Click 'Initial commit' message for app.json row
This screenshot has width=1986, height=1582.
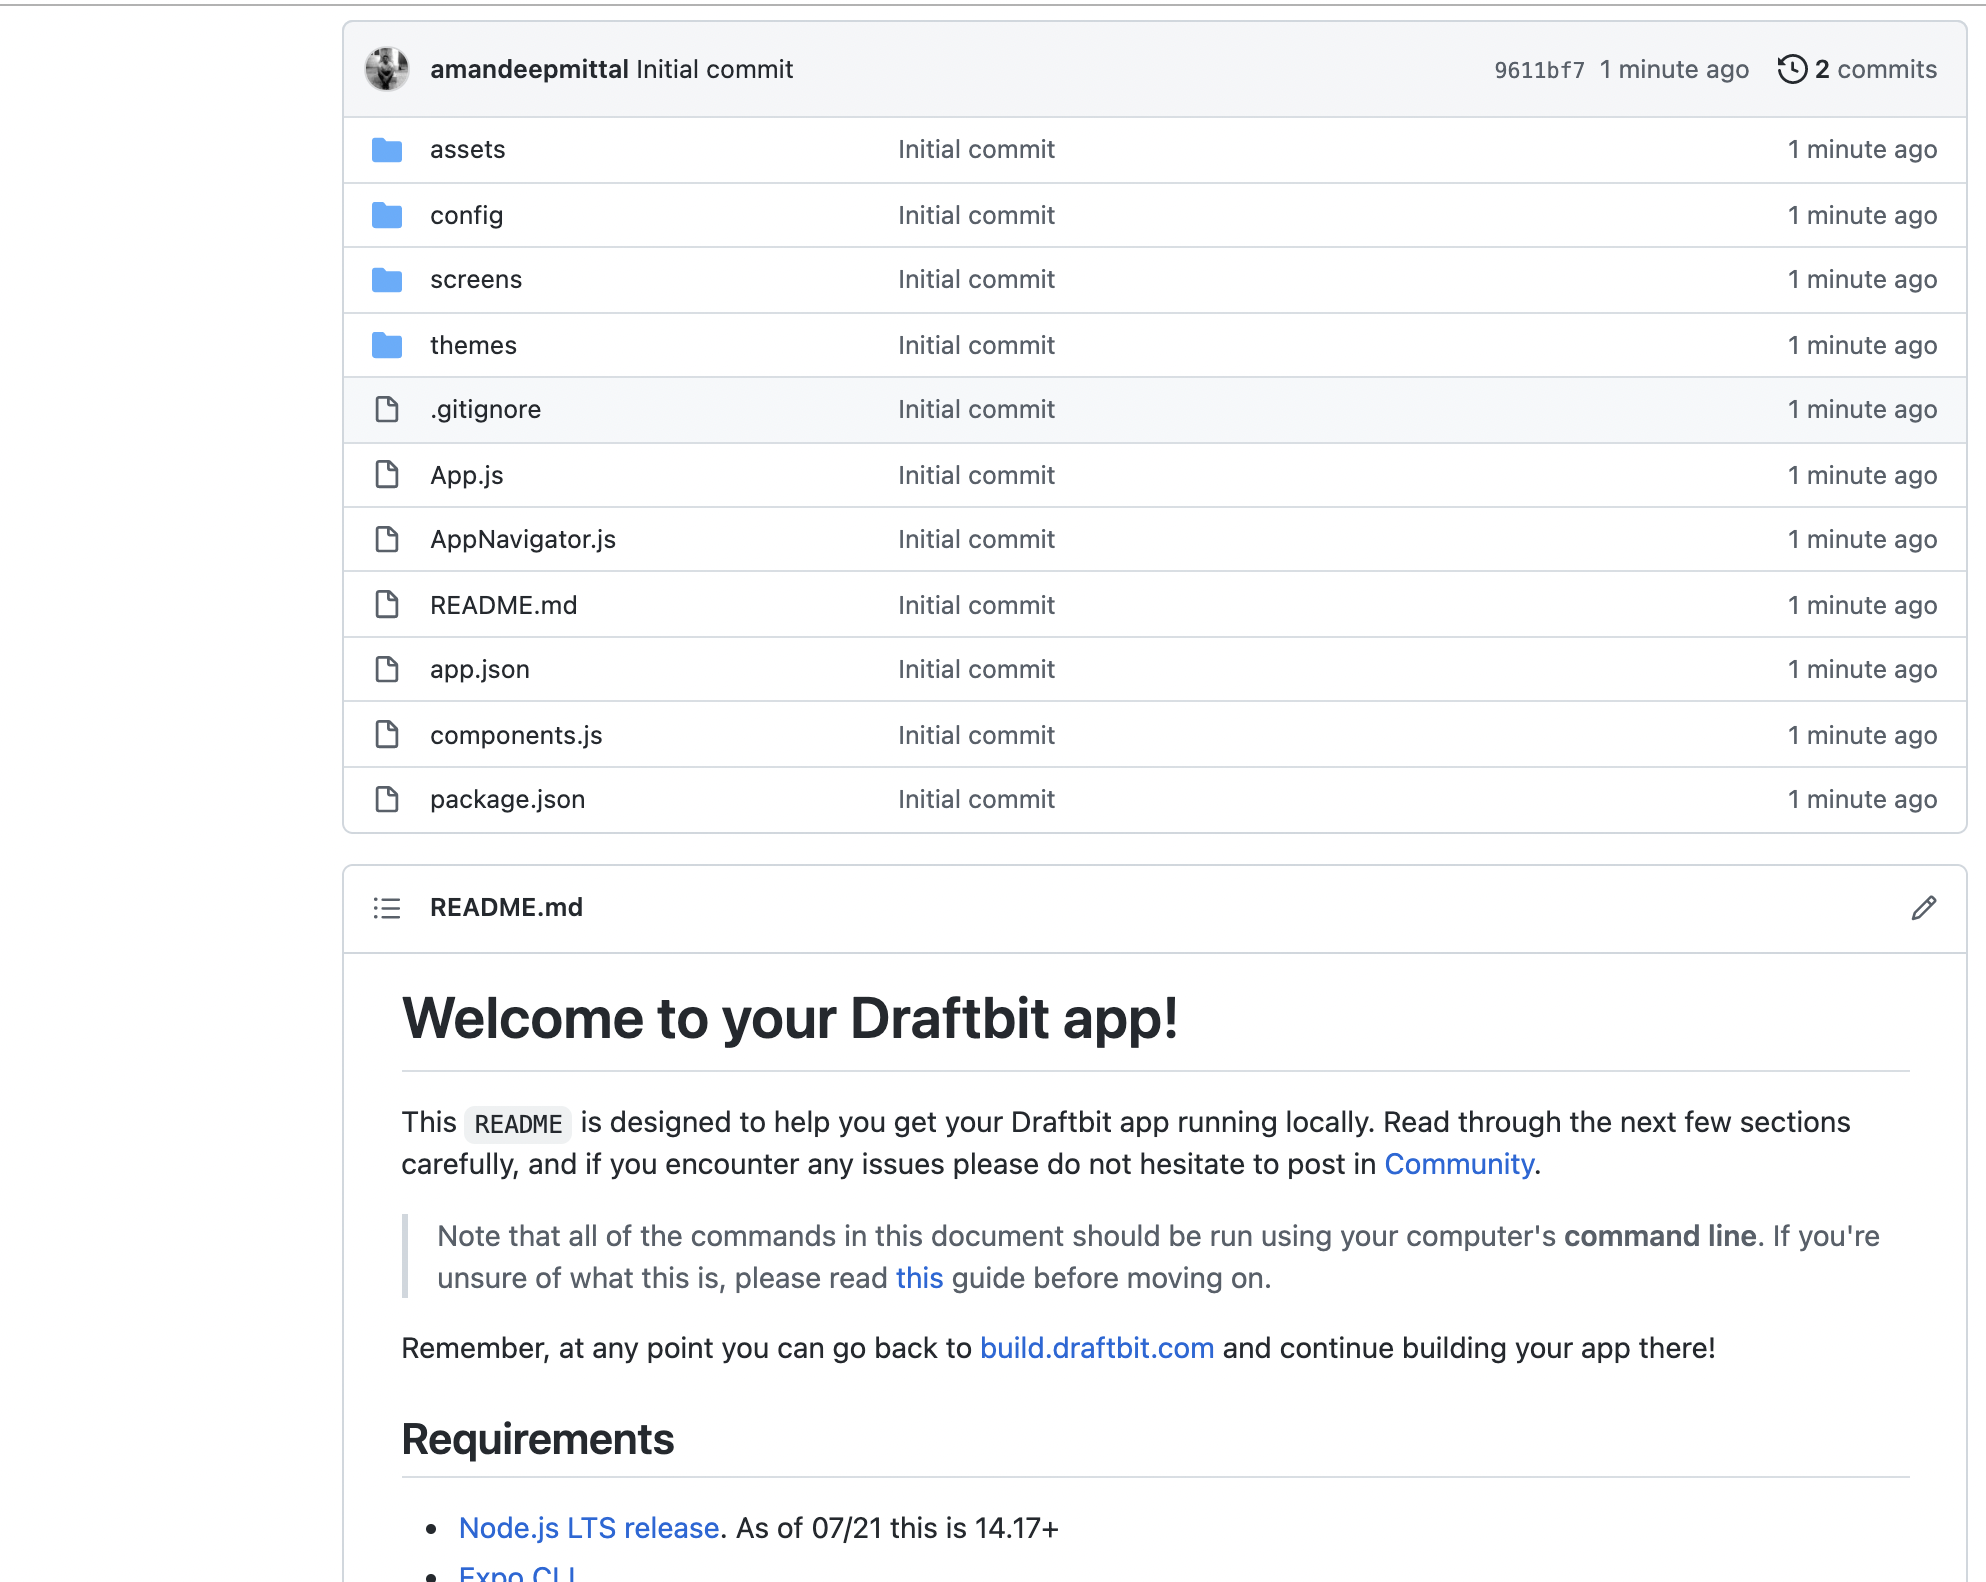tap(976, 669)
